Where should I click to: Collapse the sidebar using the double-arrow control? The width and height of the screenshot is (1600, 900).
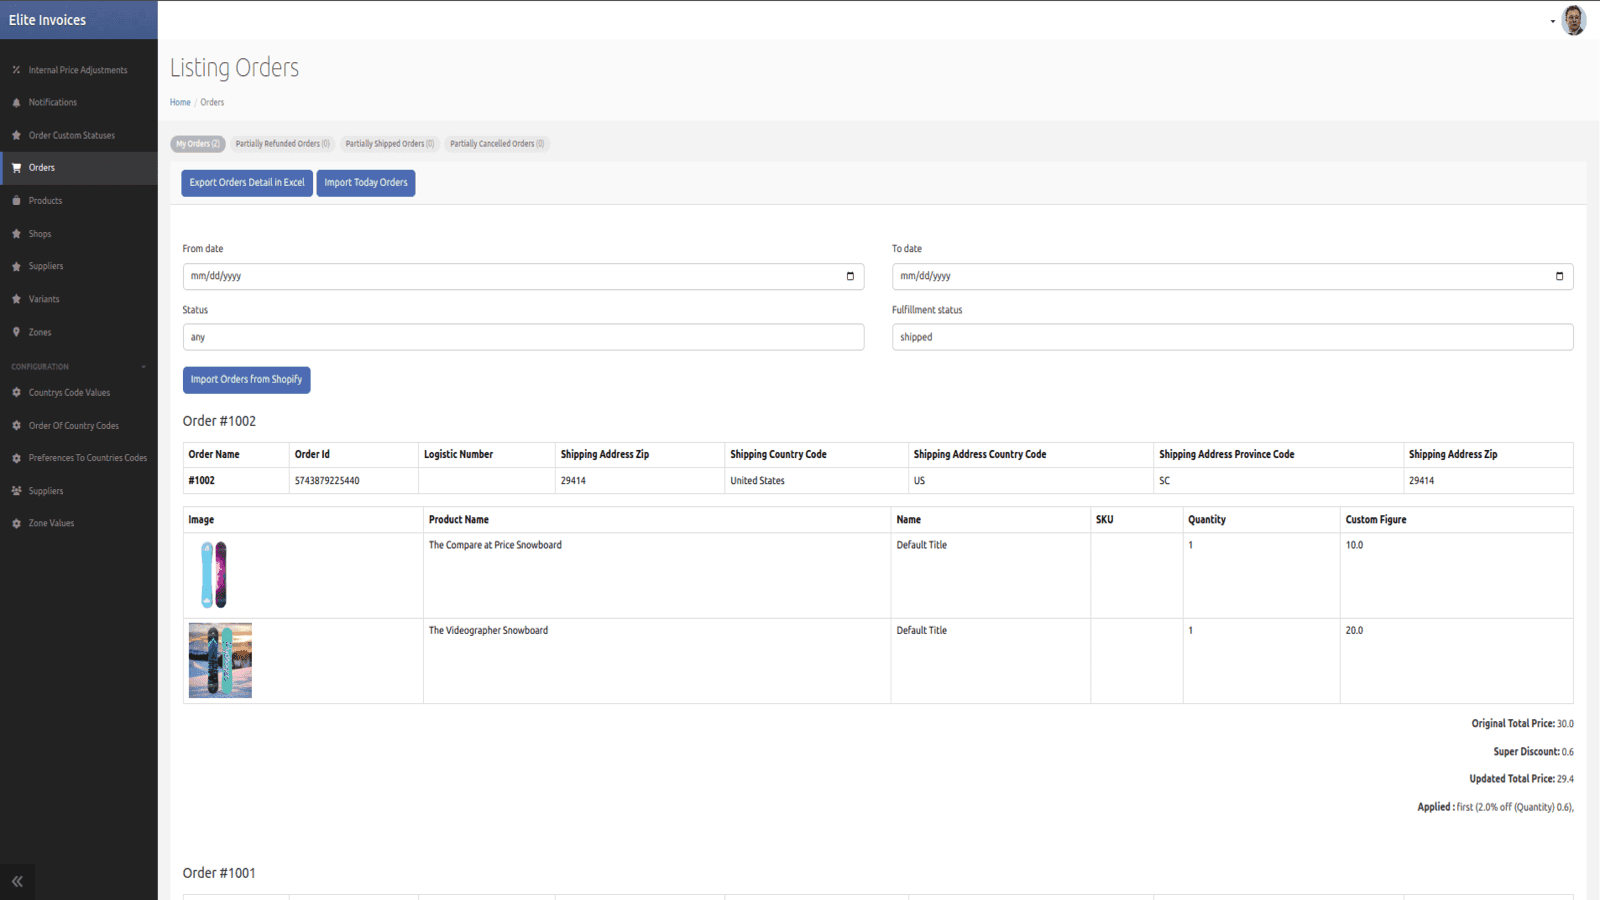pyautogui.click(x=17, y=881)
